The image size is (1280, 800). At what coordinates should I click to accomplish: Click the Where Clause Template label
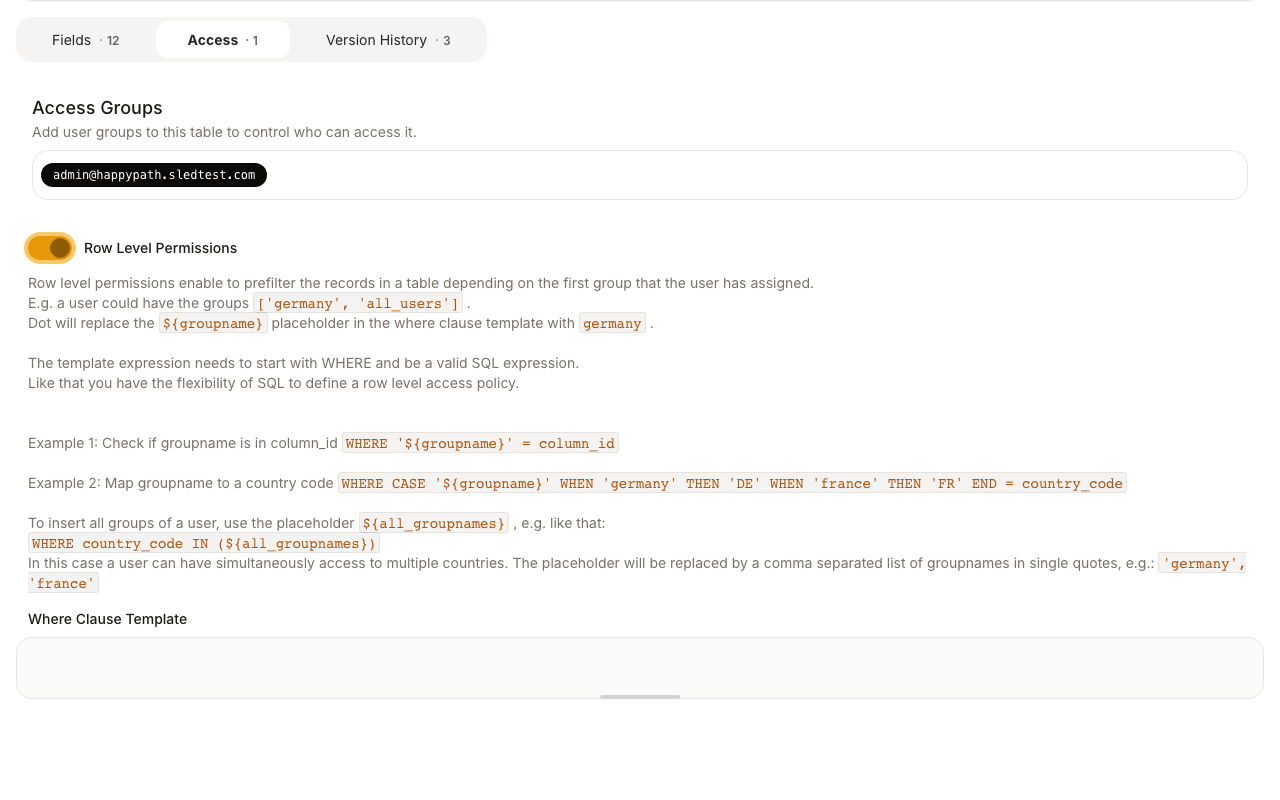click(x=107, y=619)
